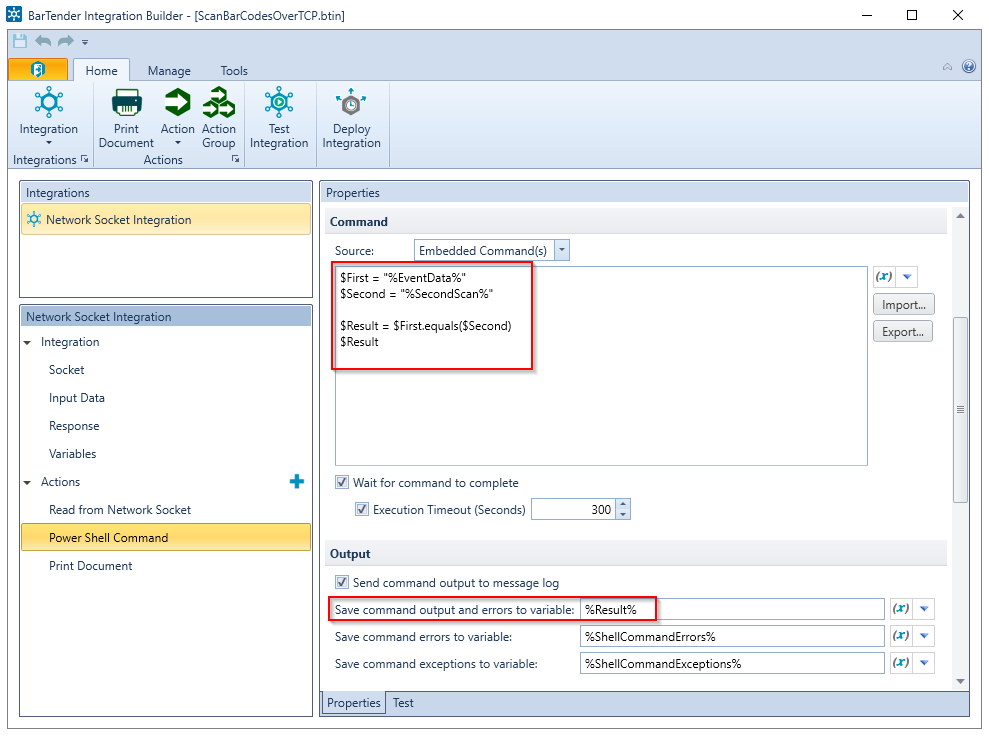
Task: Click the Redo arrow icon
Action: pyautogui.click(x=66, y=42)
